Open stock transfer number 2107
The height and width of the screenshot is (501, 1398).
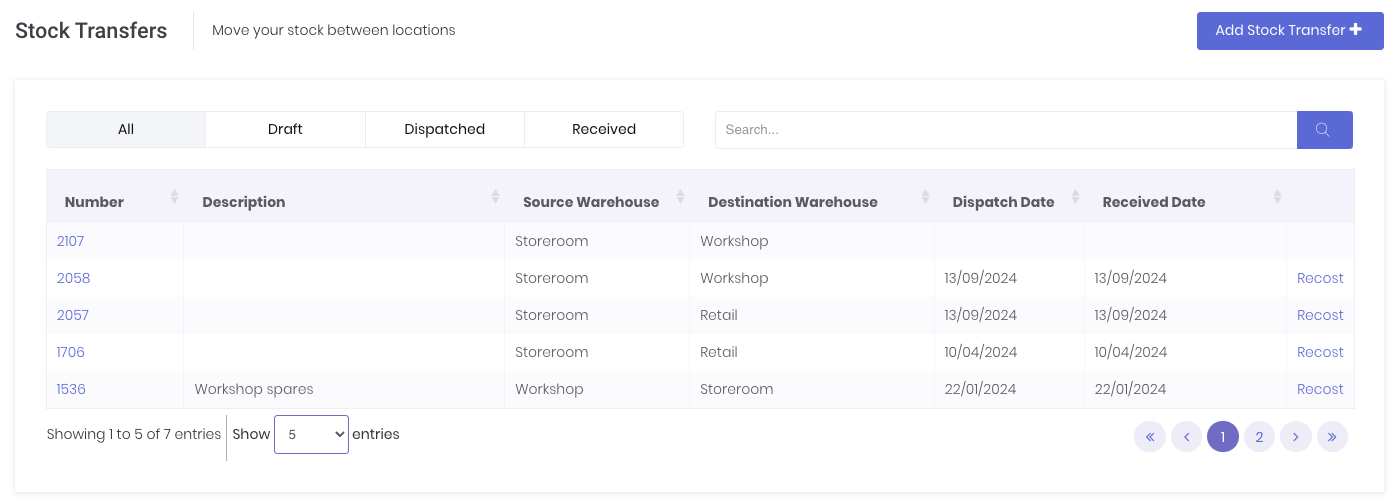pos(71,241)
